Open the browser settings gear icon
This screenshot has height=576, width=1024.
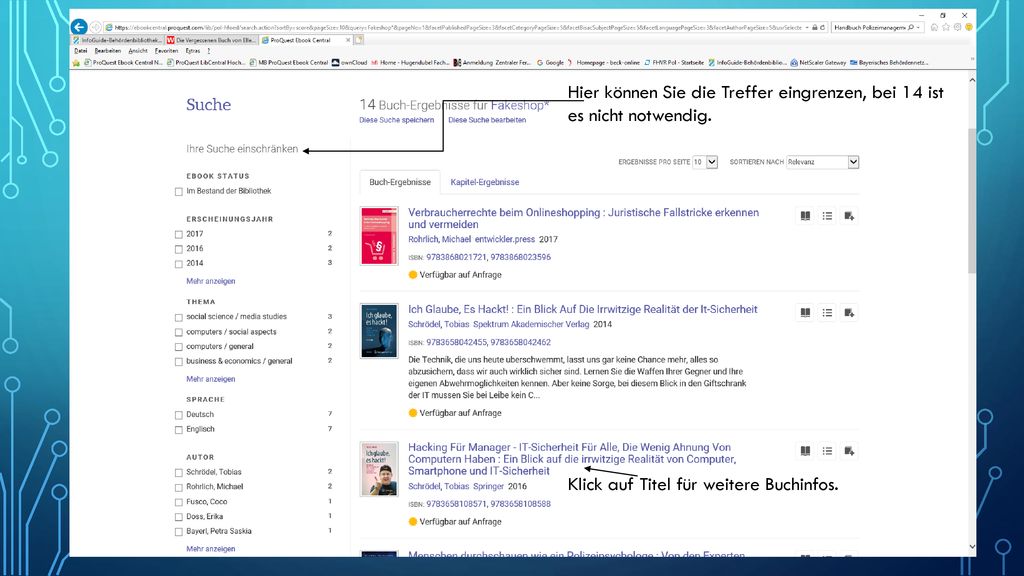coord(957,27)
